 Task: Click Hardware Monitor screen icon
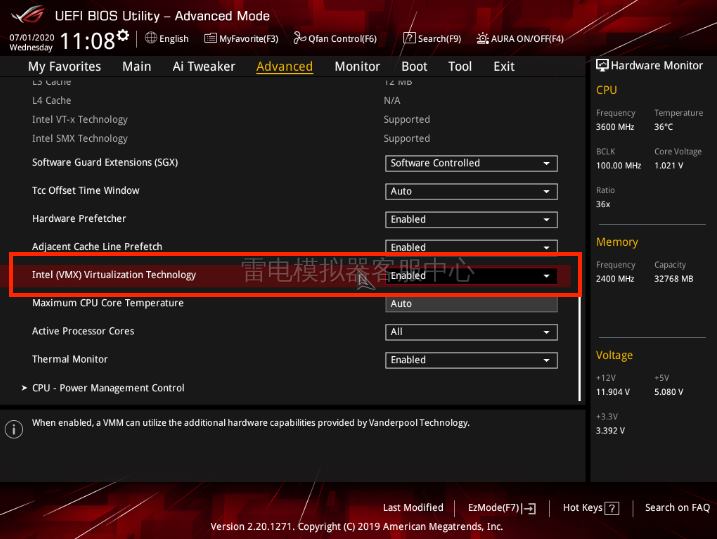[x=602, y=65]
